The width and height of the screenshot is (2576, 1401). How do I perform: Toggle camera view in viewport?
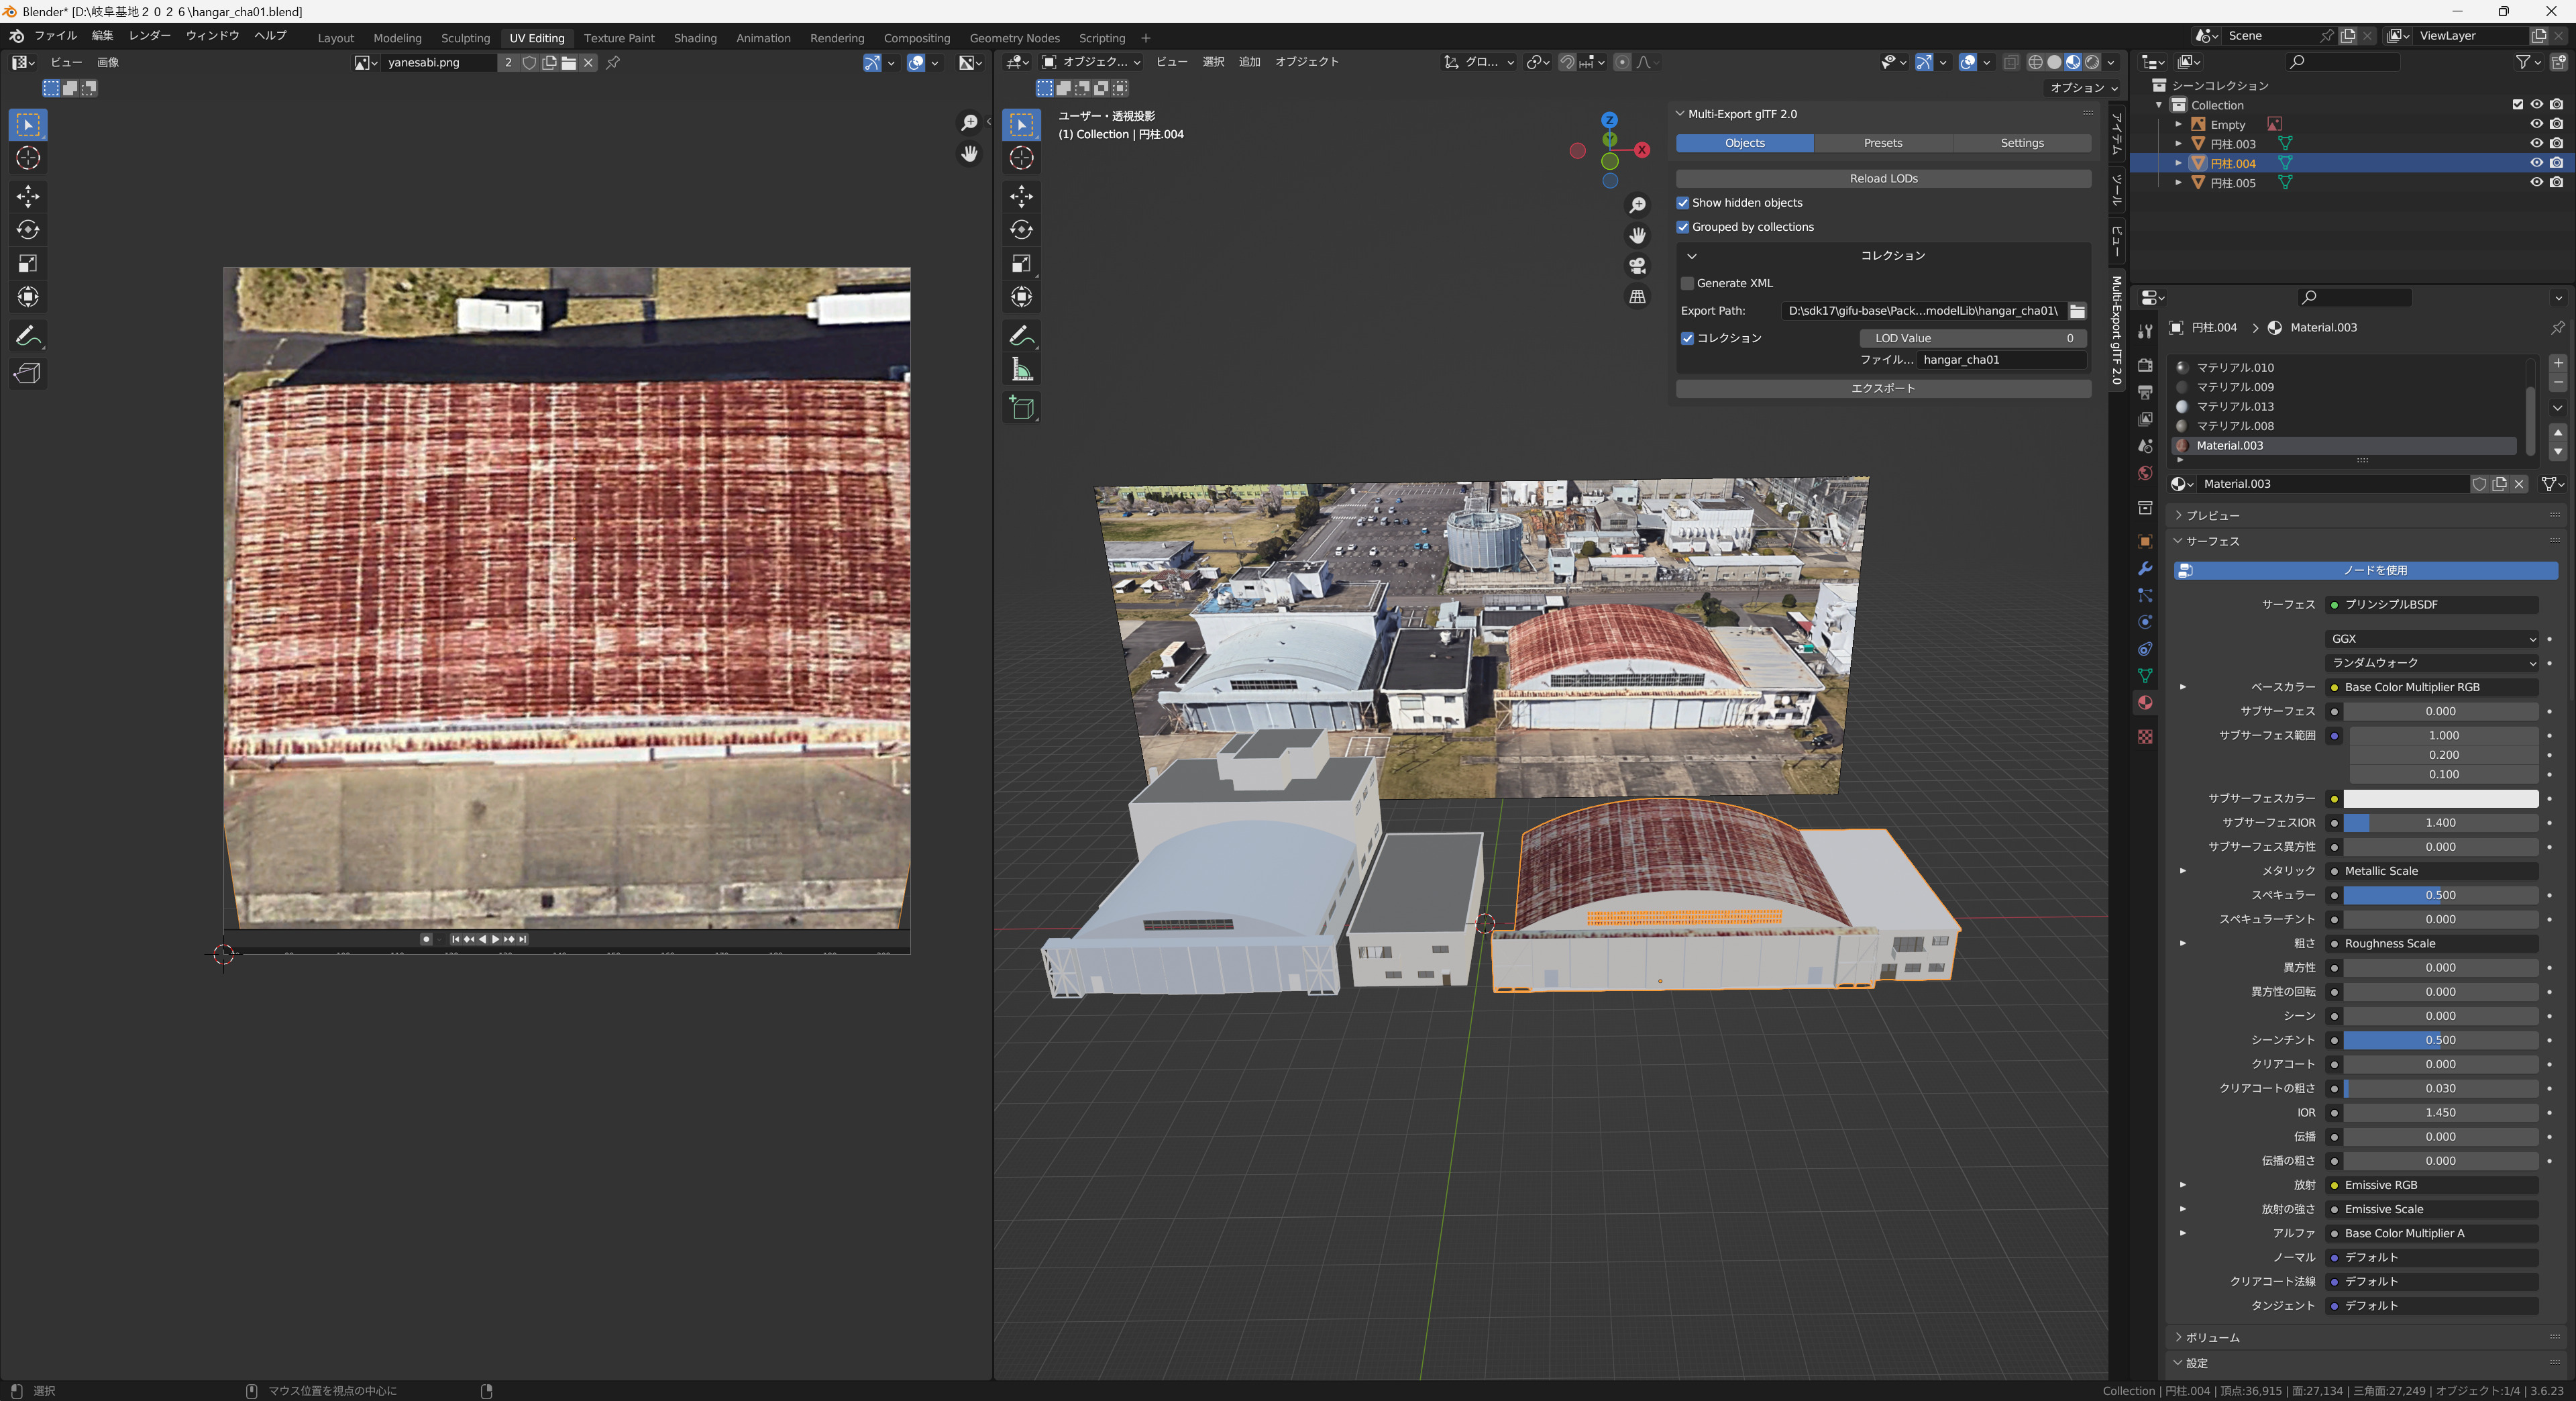coord(1637,265)
